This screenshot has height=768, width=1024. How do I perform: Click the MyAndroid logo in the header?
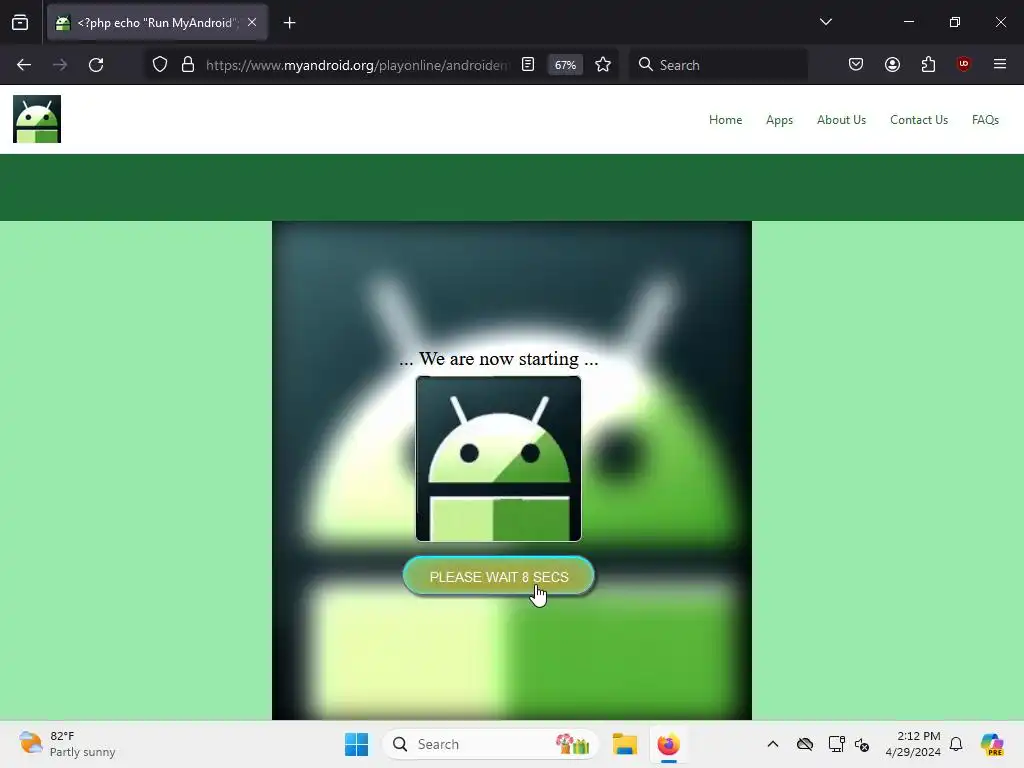pyautogui.click(x=37, y=119)
